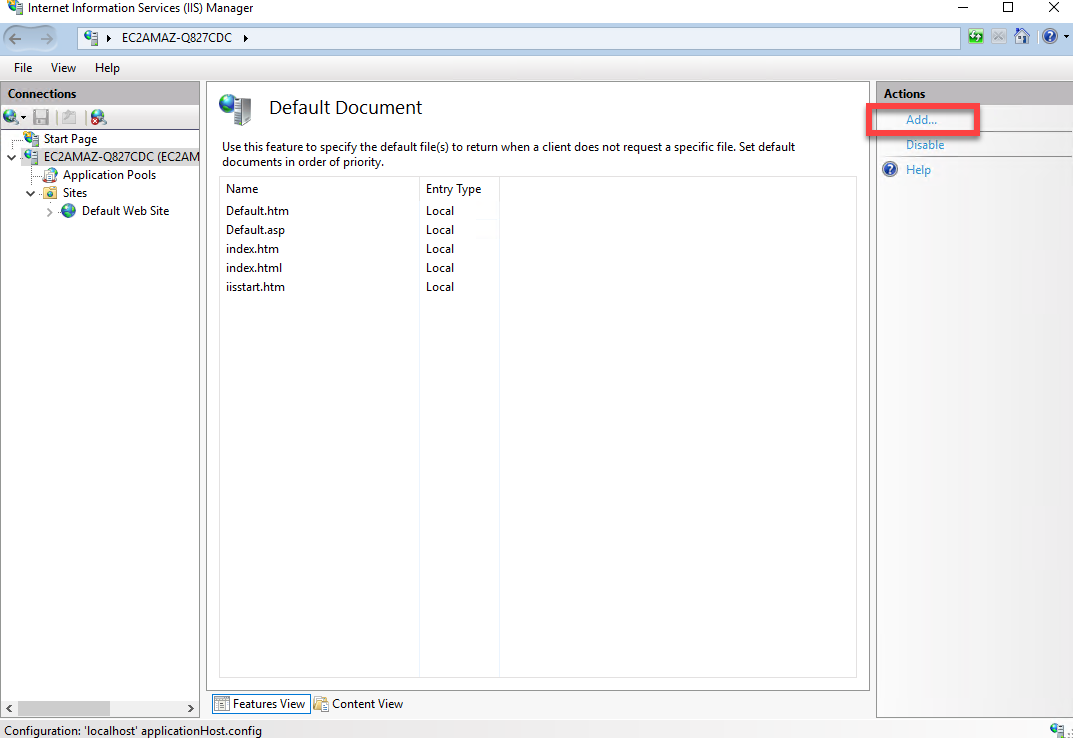This screenshot has width=1073, height=738.
Task: Expand the Default Web Site node
Action: (50, 212)
